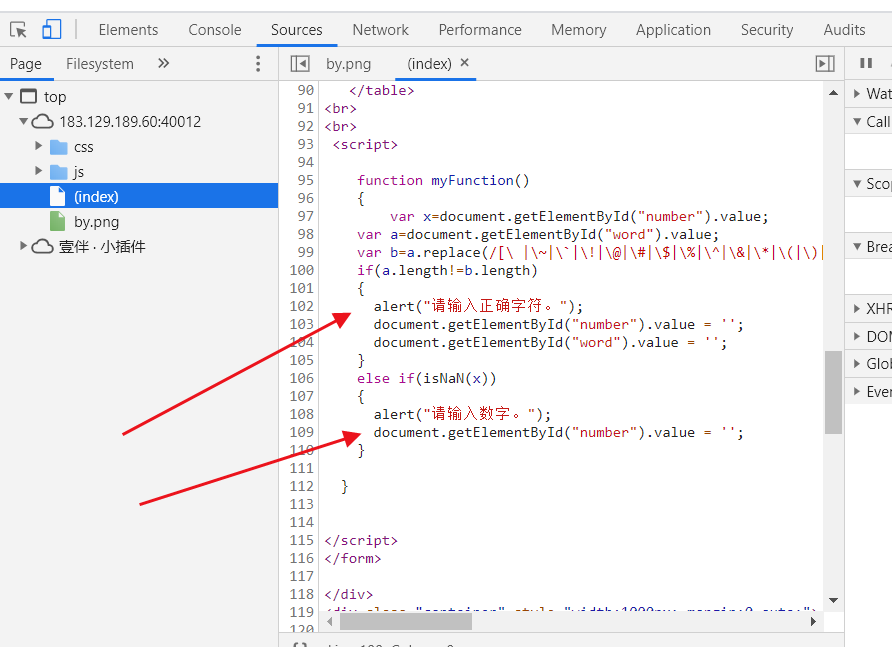Expand the Watch section
Viewport: 892px width, 647px height.
point(857,93)
